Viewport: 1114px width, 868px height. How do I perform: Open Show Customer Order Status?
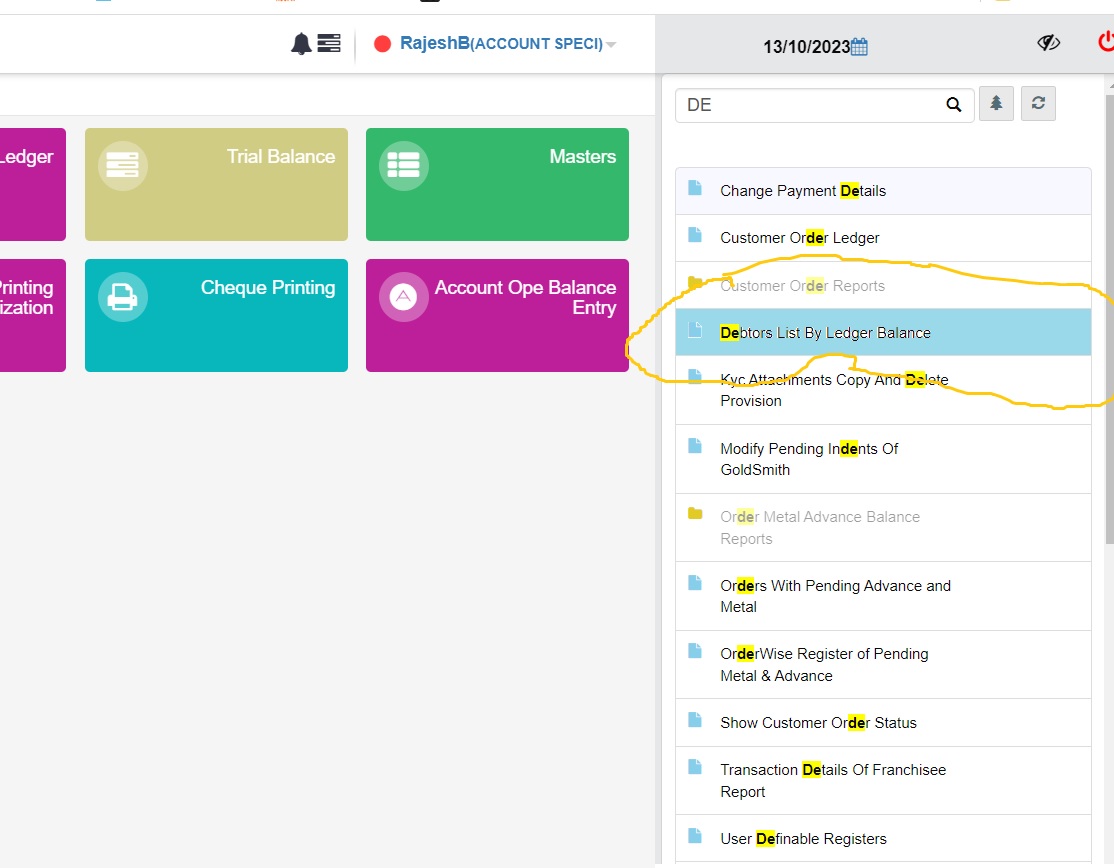click(x=883, y=722)
